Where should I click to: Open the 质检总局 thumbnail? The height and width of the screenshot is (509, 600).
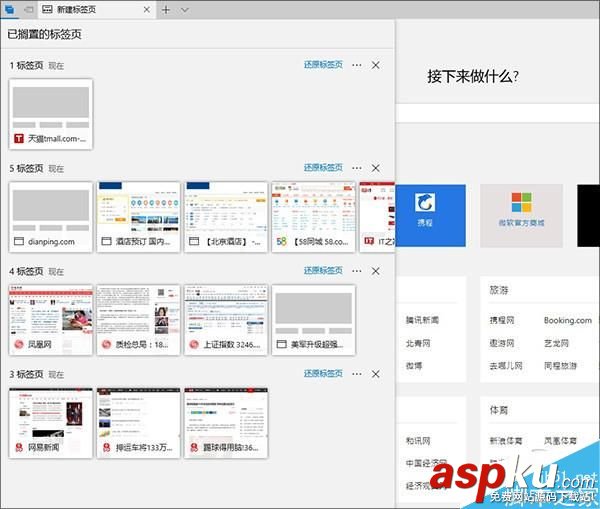tap(138, 320)
